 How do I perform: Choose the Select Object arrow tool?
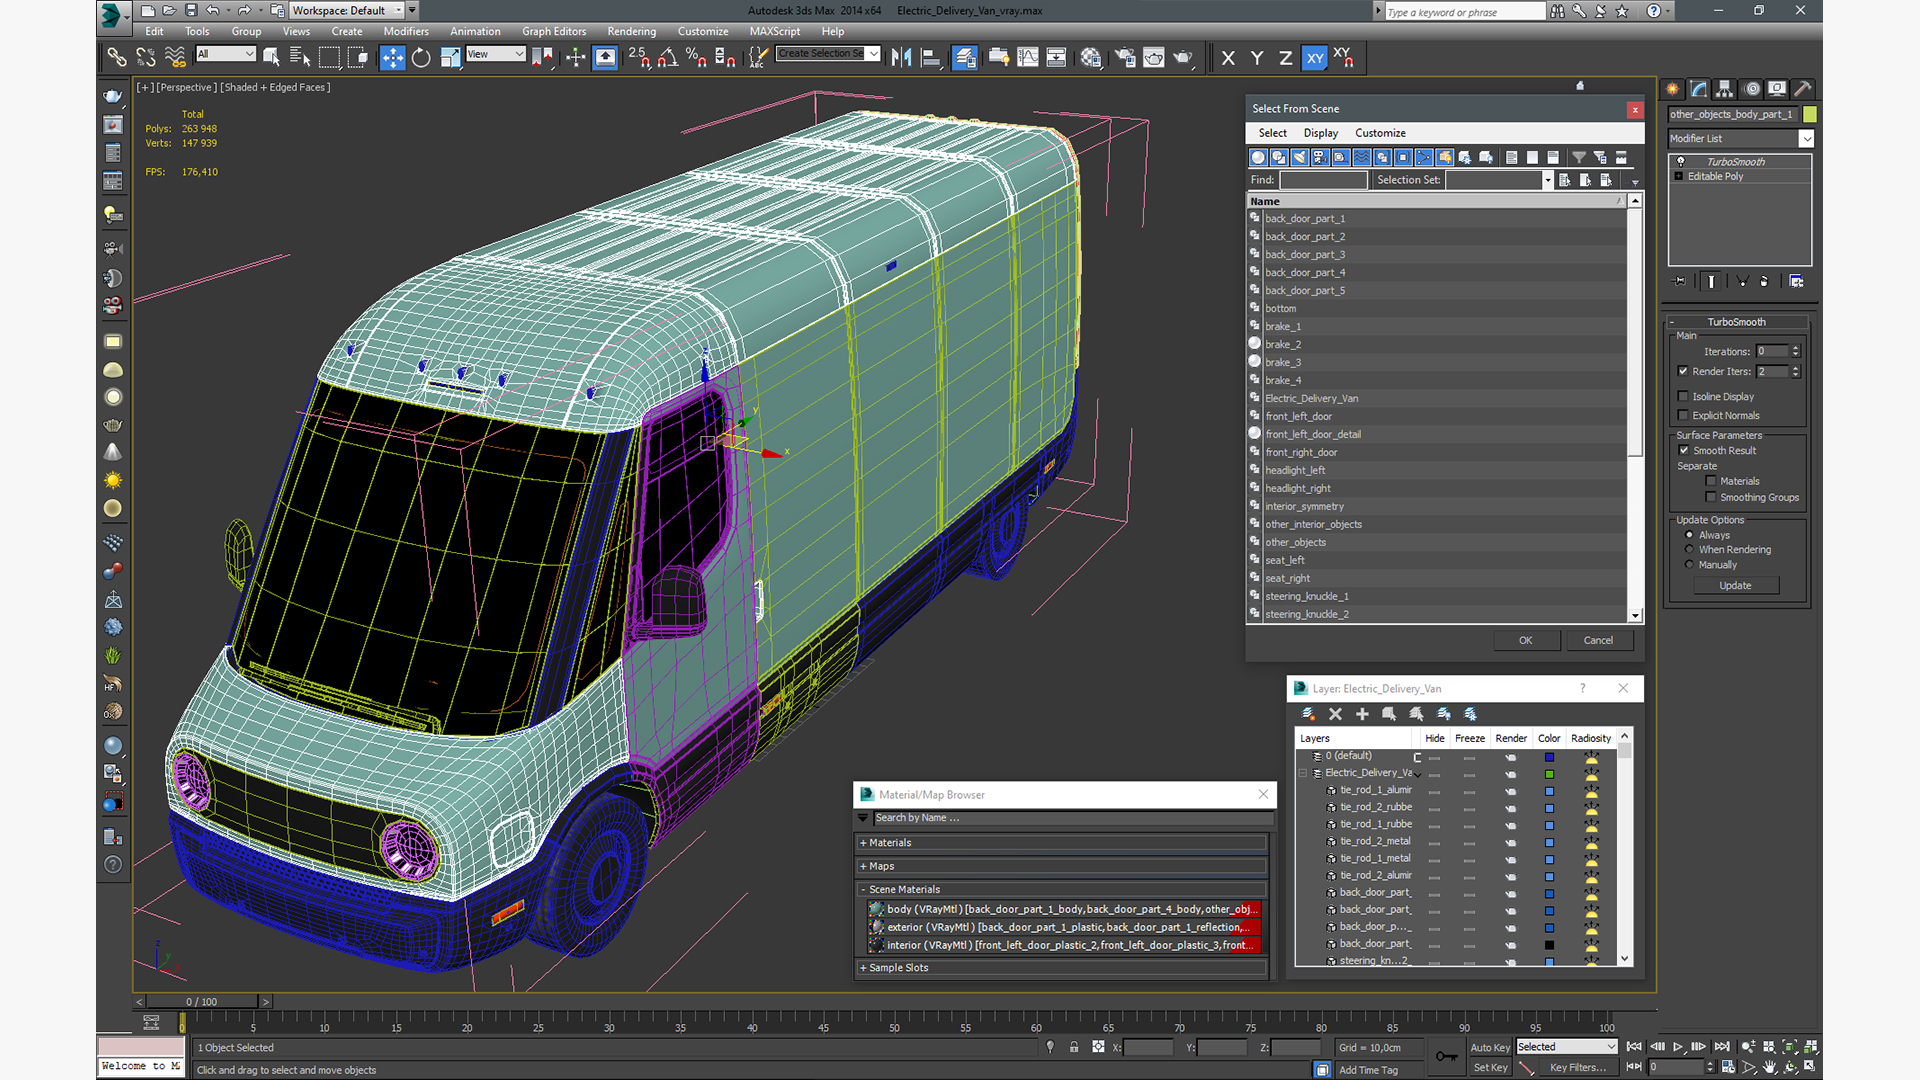(x=271, y=58)
